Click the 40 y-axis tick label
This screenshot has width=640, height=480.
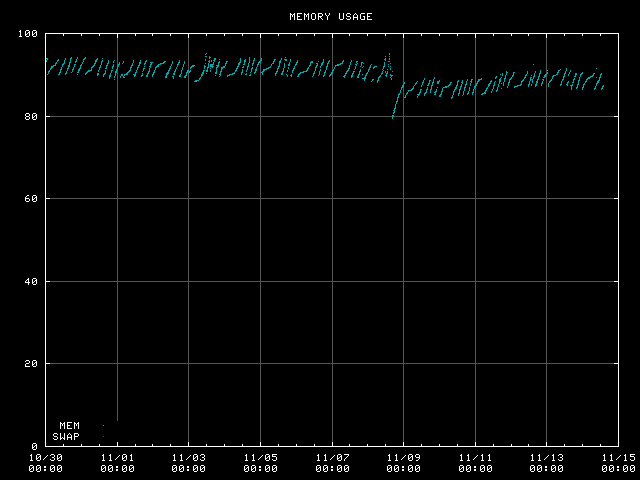31,282
